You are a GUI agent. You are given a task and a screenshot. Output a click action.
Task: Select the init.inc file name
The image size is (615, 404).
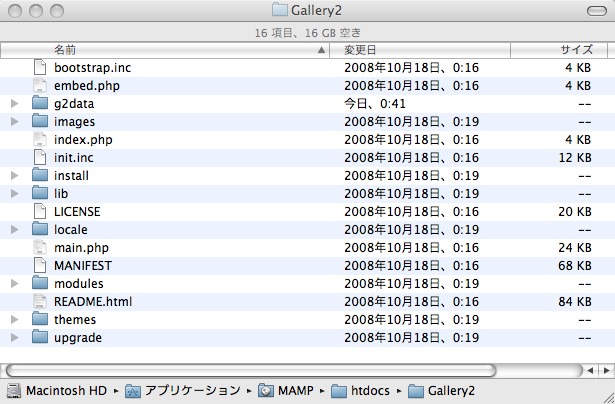74,158
